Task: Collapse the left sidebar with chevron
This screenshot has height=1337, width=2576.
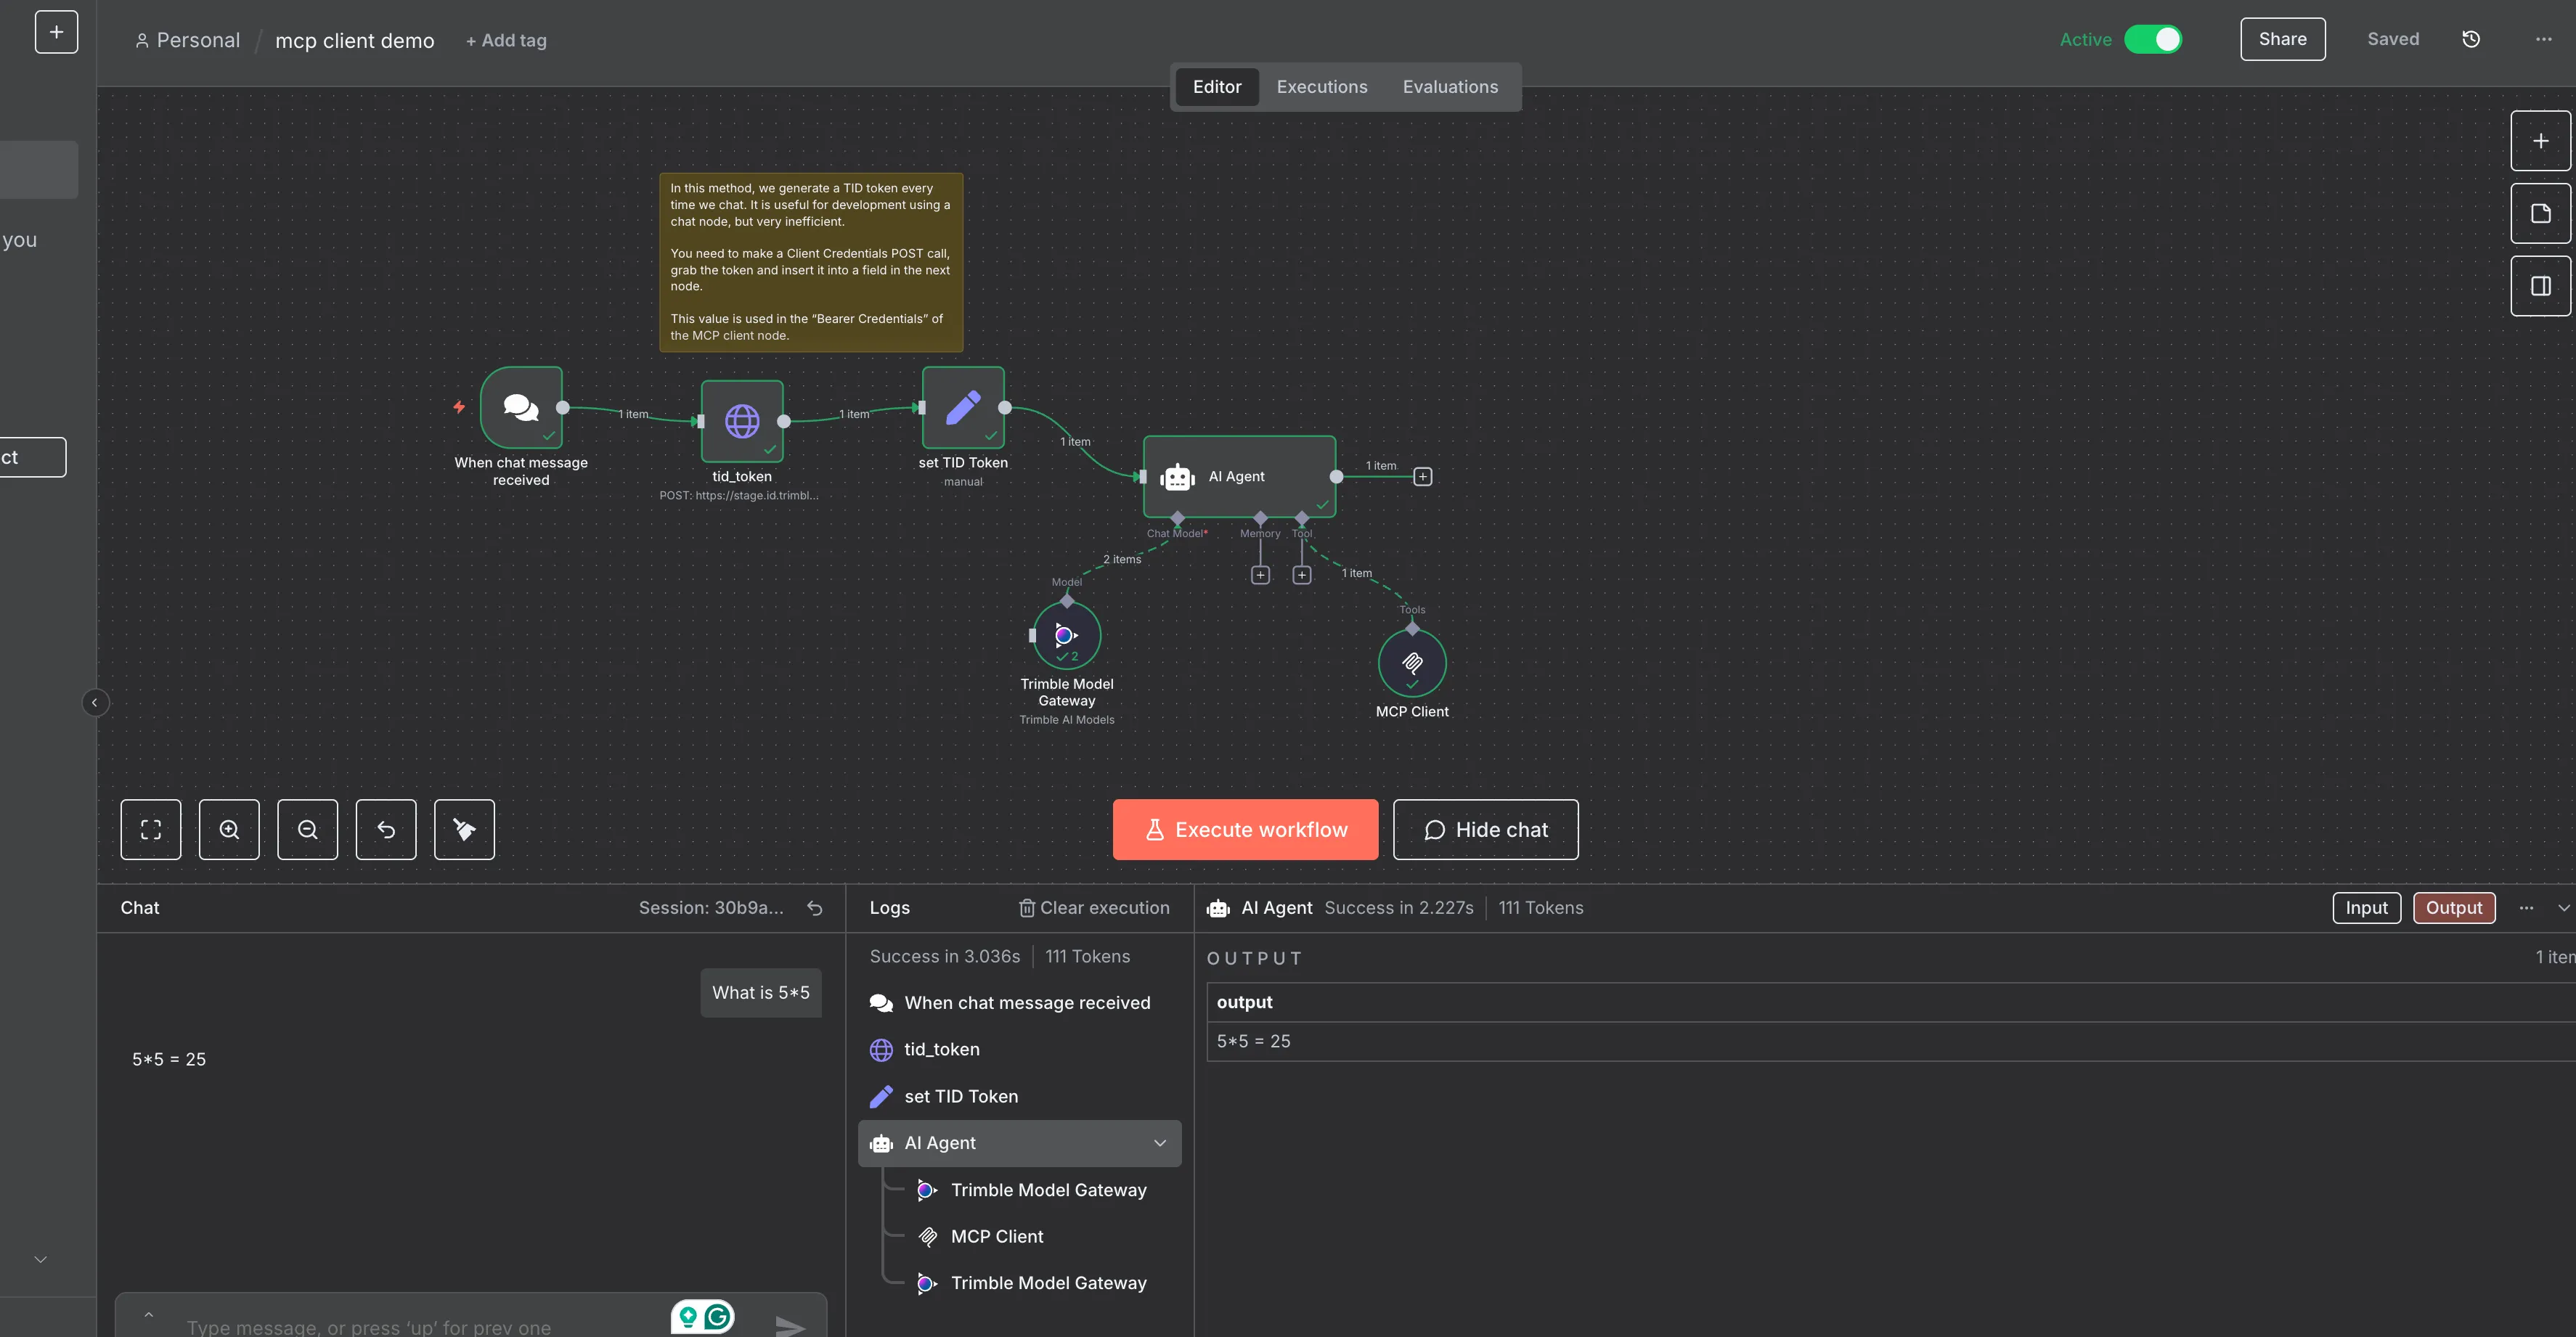Action: (x=95, y=702)
